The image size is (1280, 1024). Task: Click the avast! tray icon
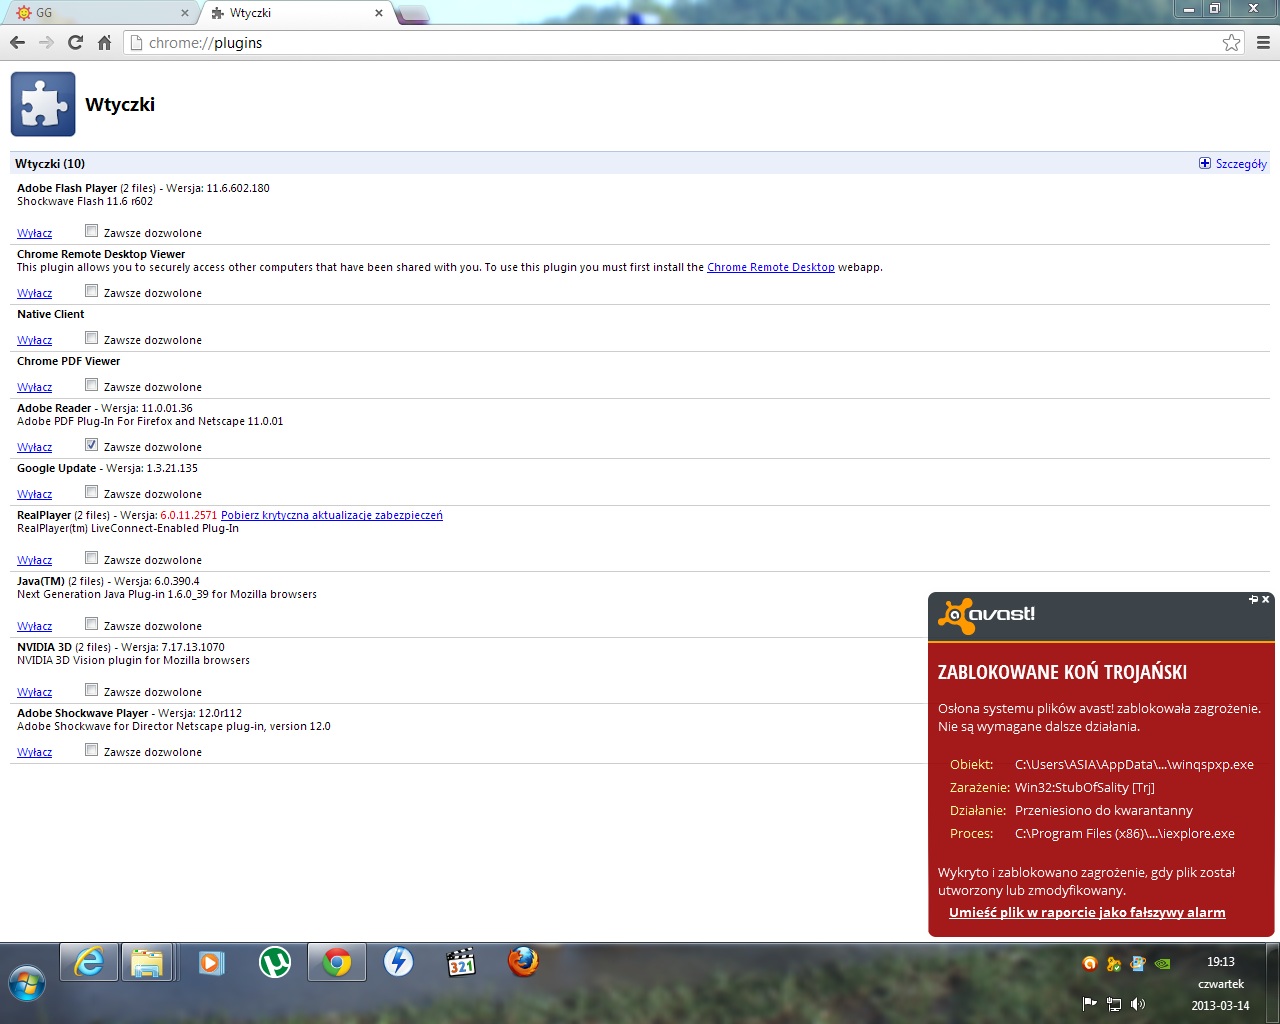(x=1089, y=964)
